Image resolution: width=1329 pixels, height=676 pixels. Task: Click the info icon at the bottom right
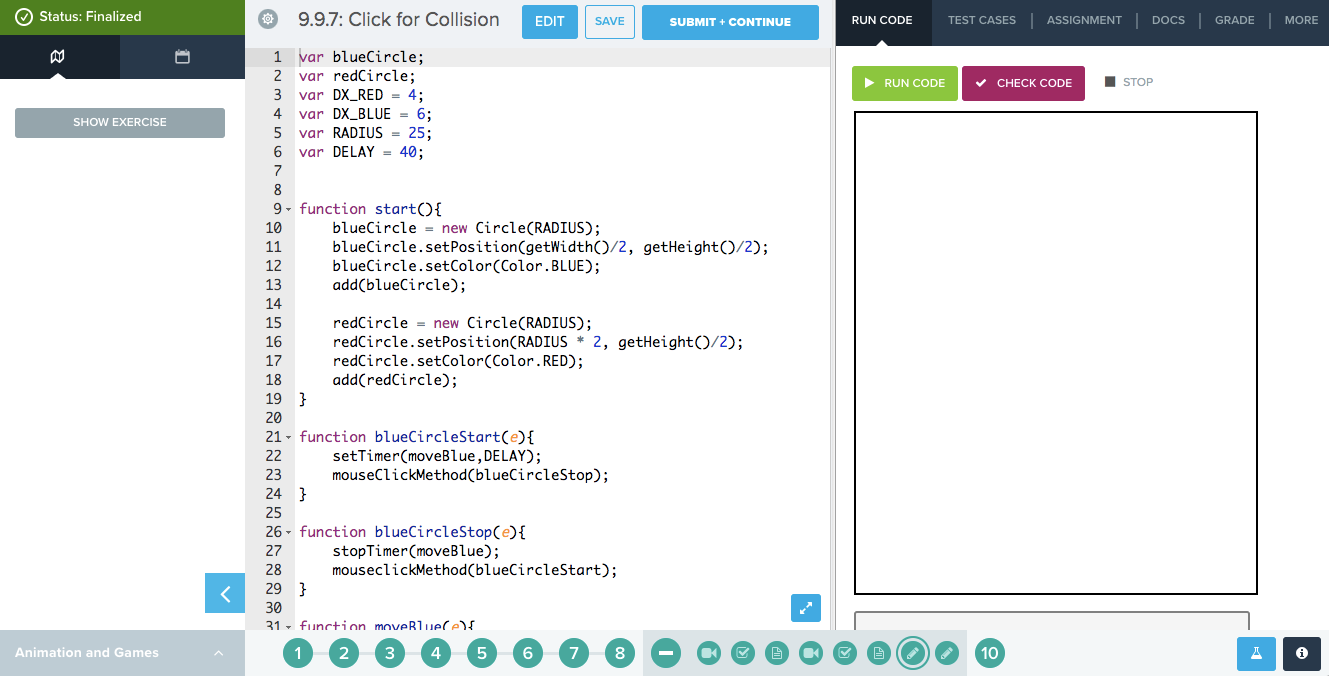pos(1301,653)
